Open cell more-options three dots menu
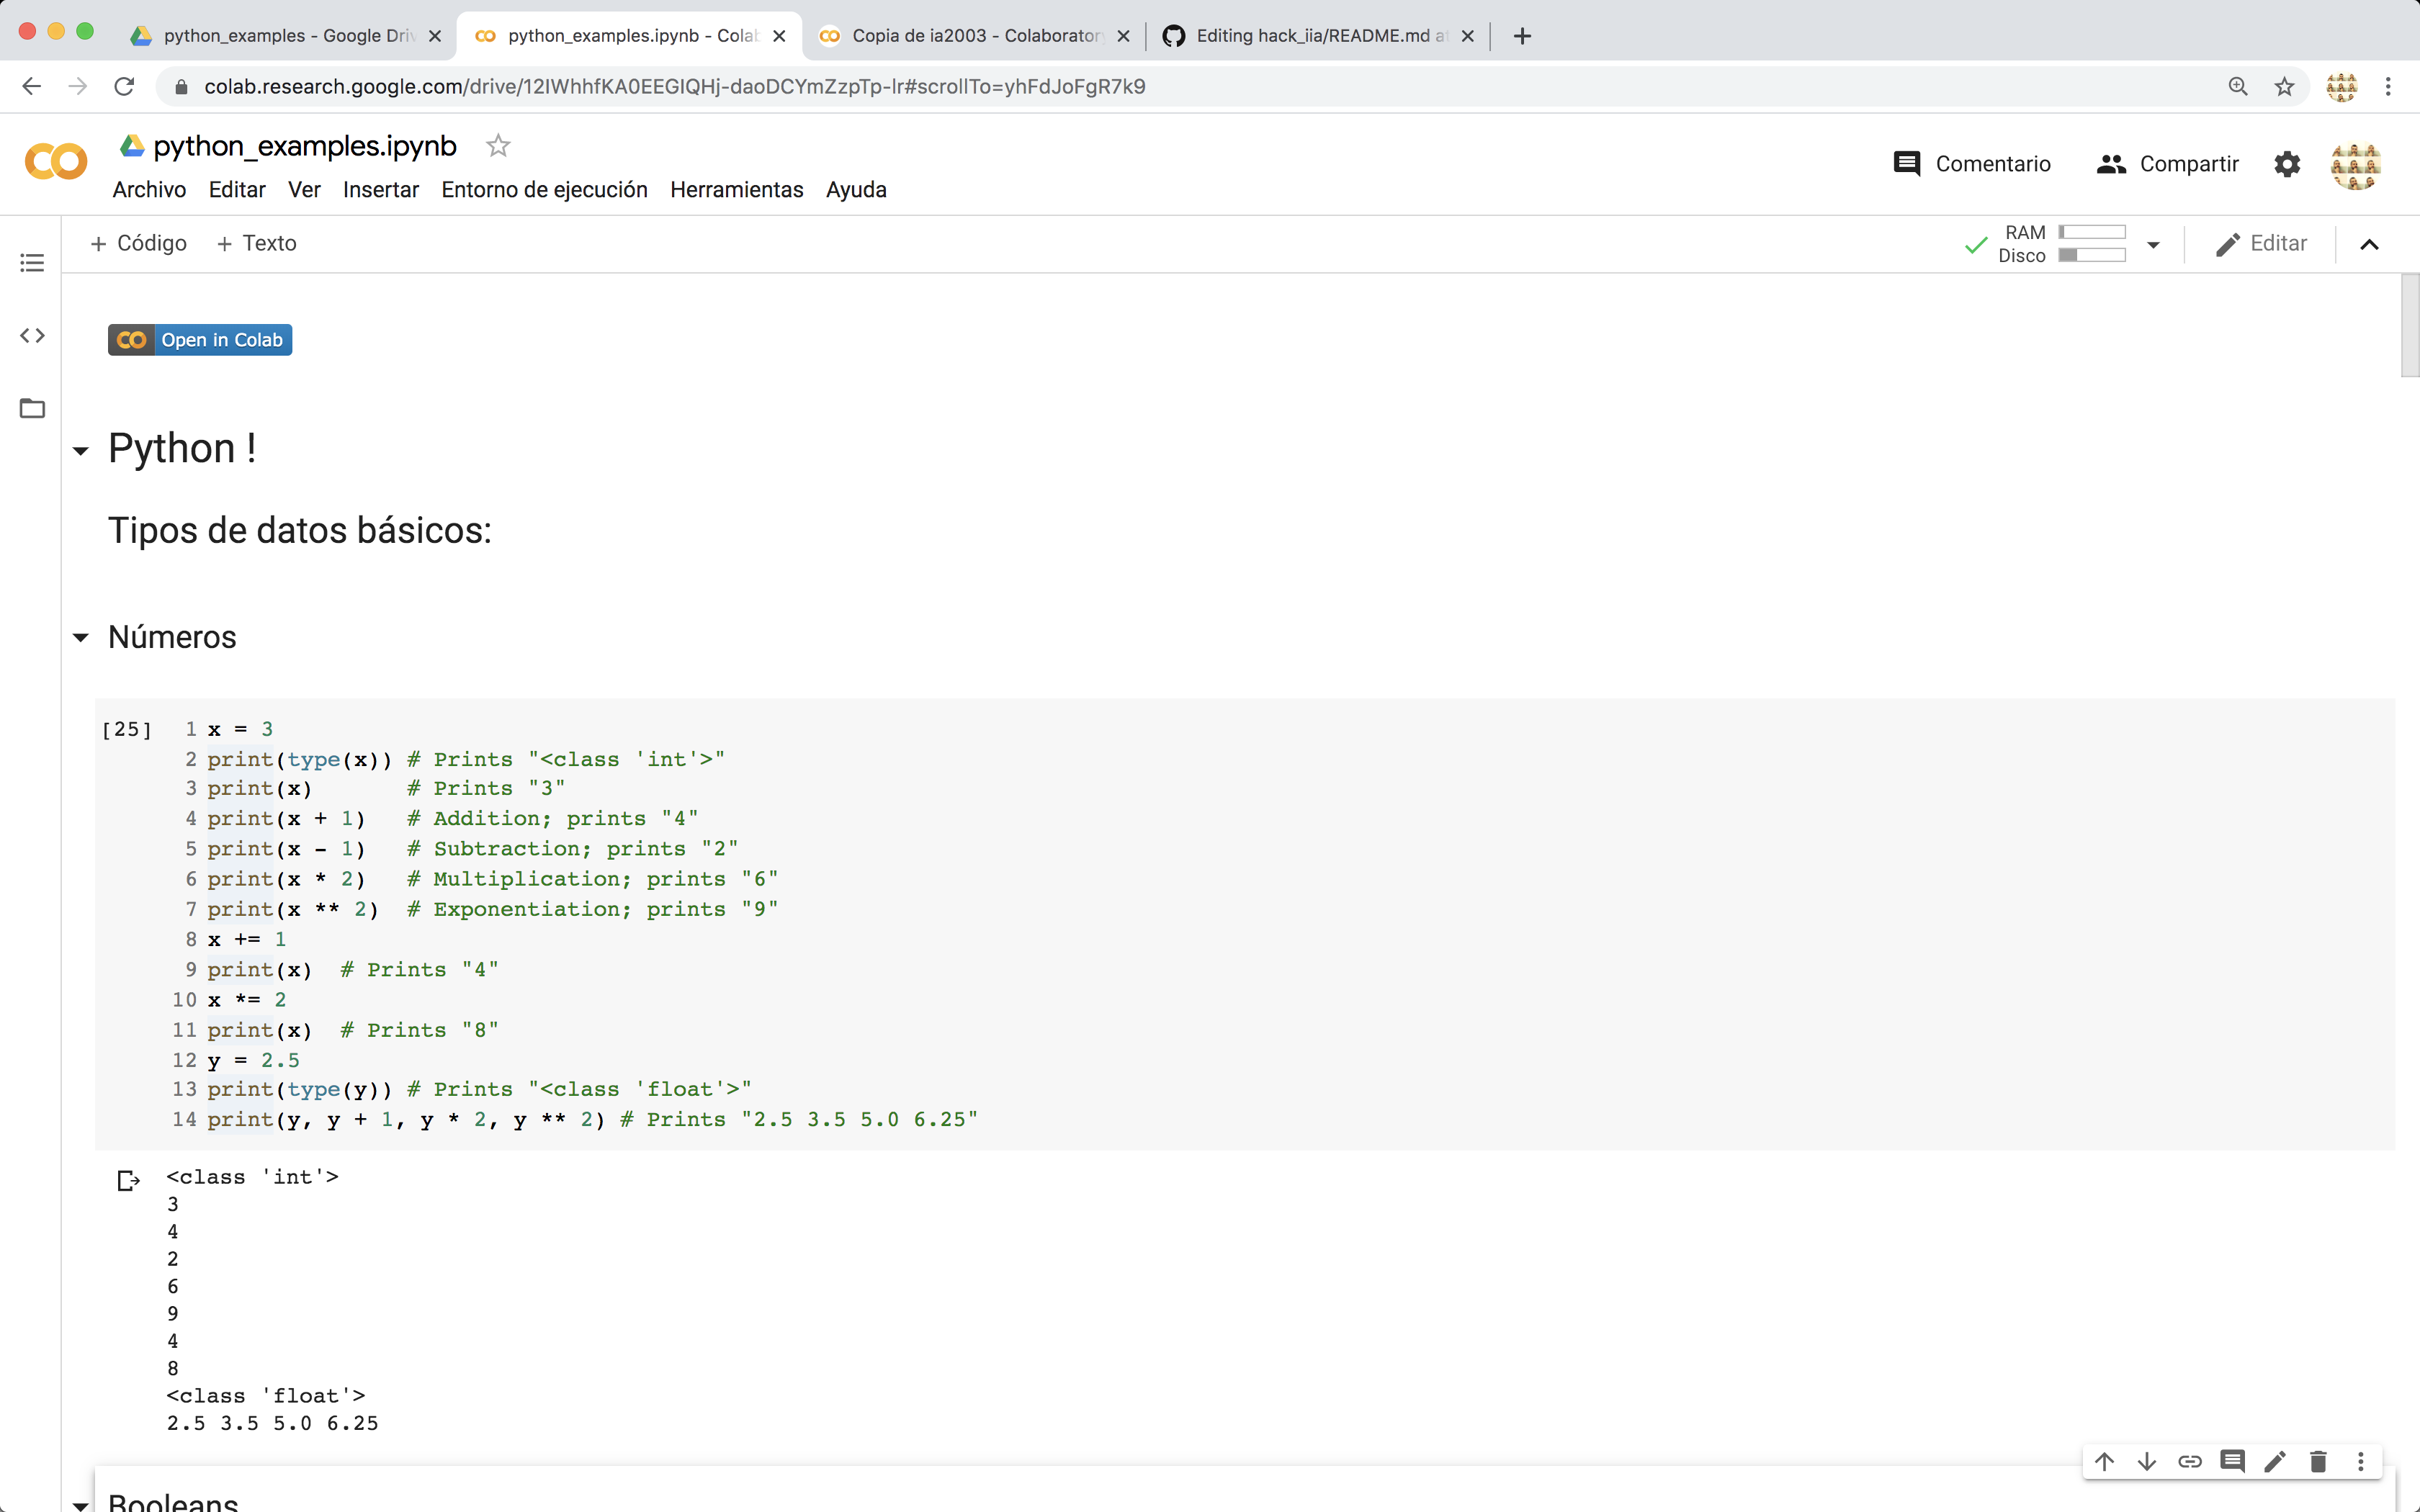 coord(2361,1461)
